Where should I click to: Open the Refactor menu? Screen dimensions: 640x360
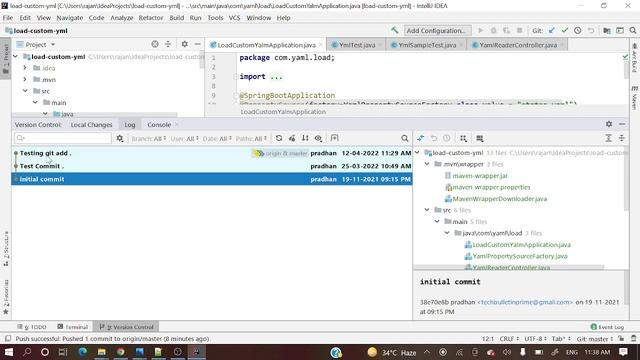151,18
